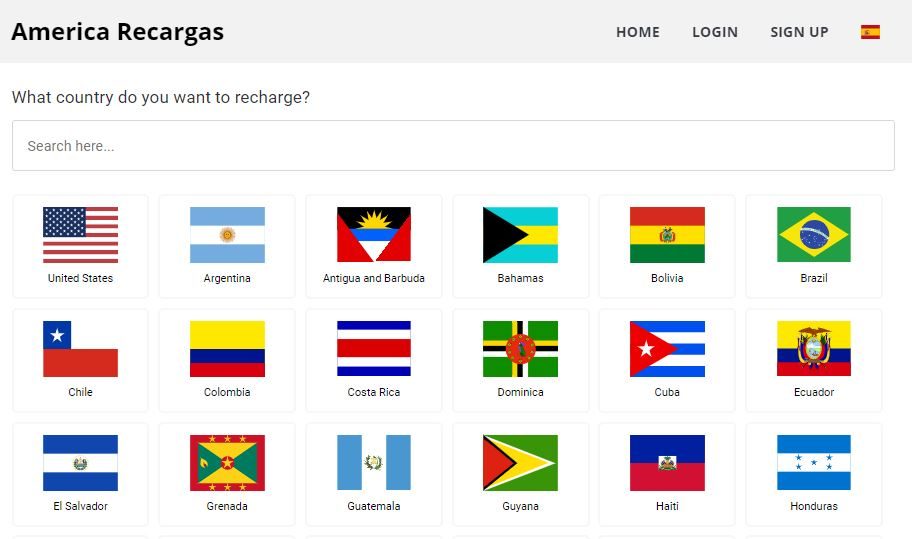Open the SIGN UP page
This screenshot has height=539, width=912.
799,32
